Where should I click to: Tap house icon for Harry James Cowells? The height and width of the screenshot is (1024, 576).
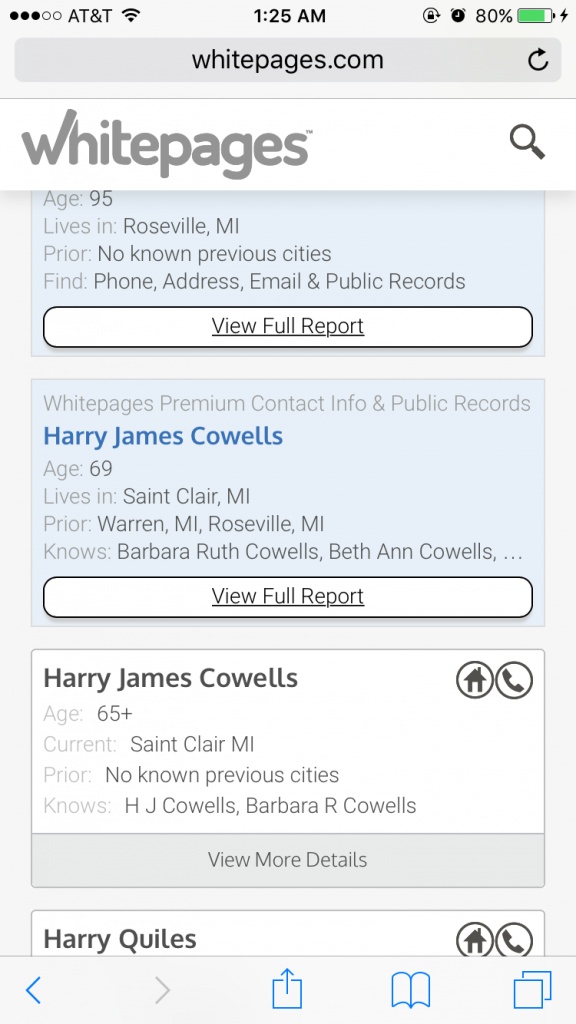coord(475,680)
